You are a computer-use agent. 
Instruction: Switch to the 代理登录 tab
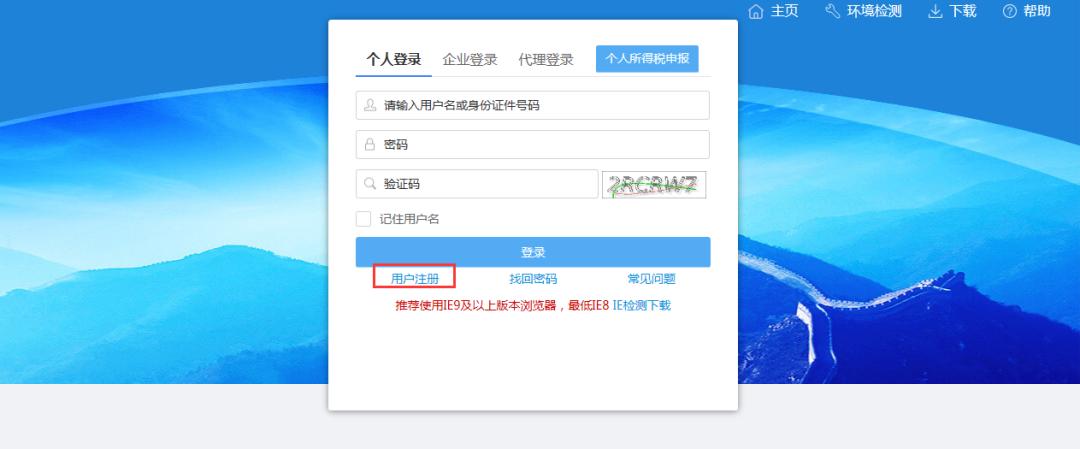[x=546, y=60]
